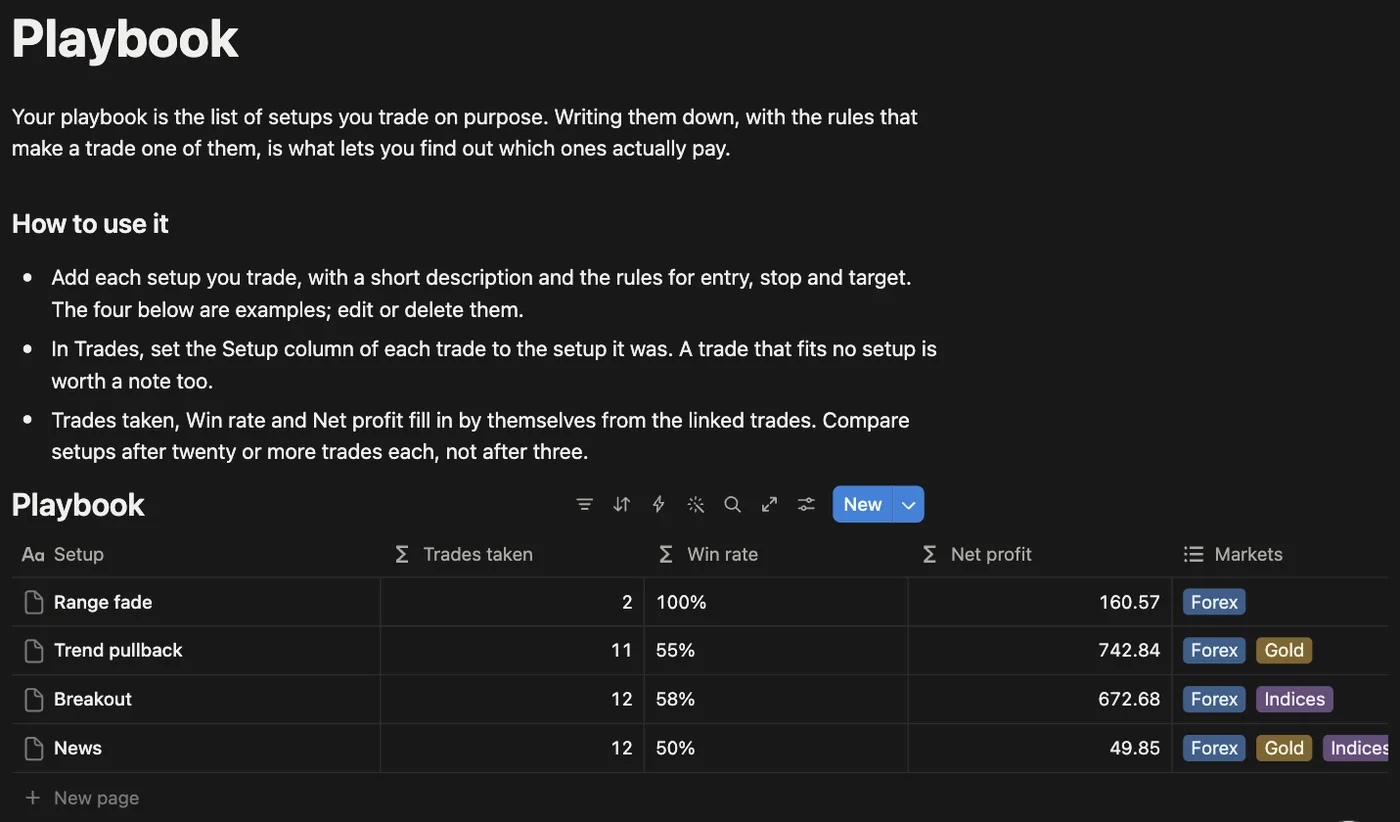Open the Markets column header

(x=1281, y=554)
